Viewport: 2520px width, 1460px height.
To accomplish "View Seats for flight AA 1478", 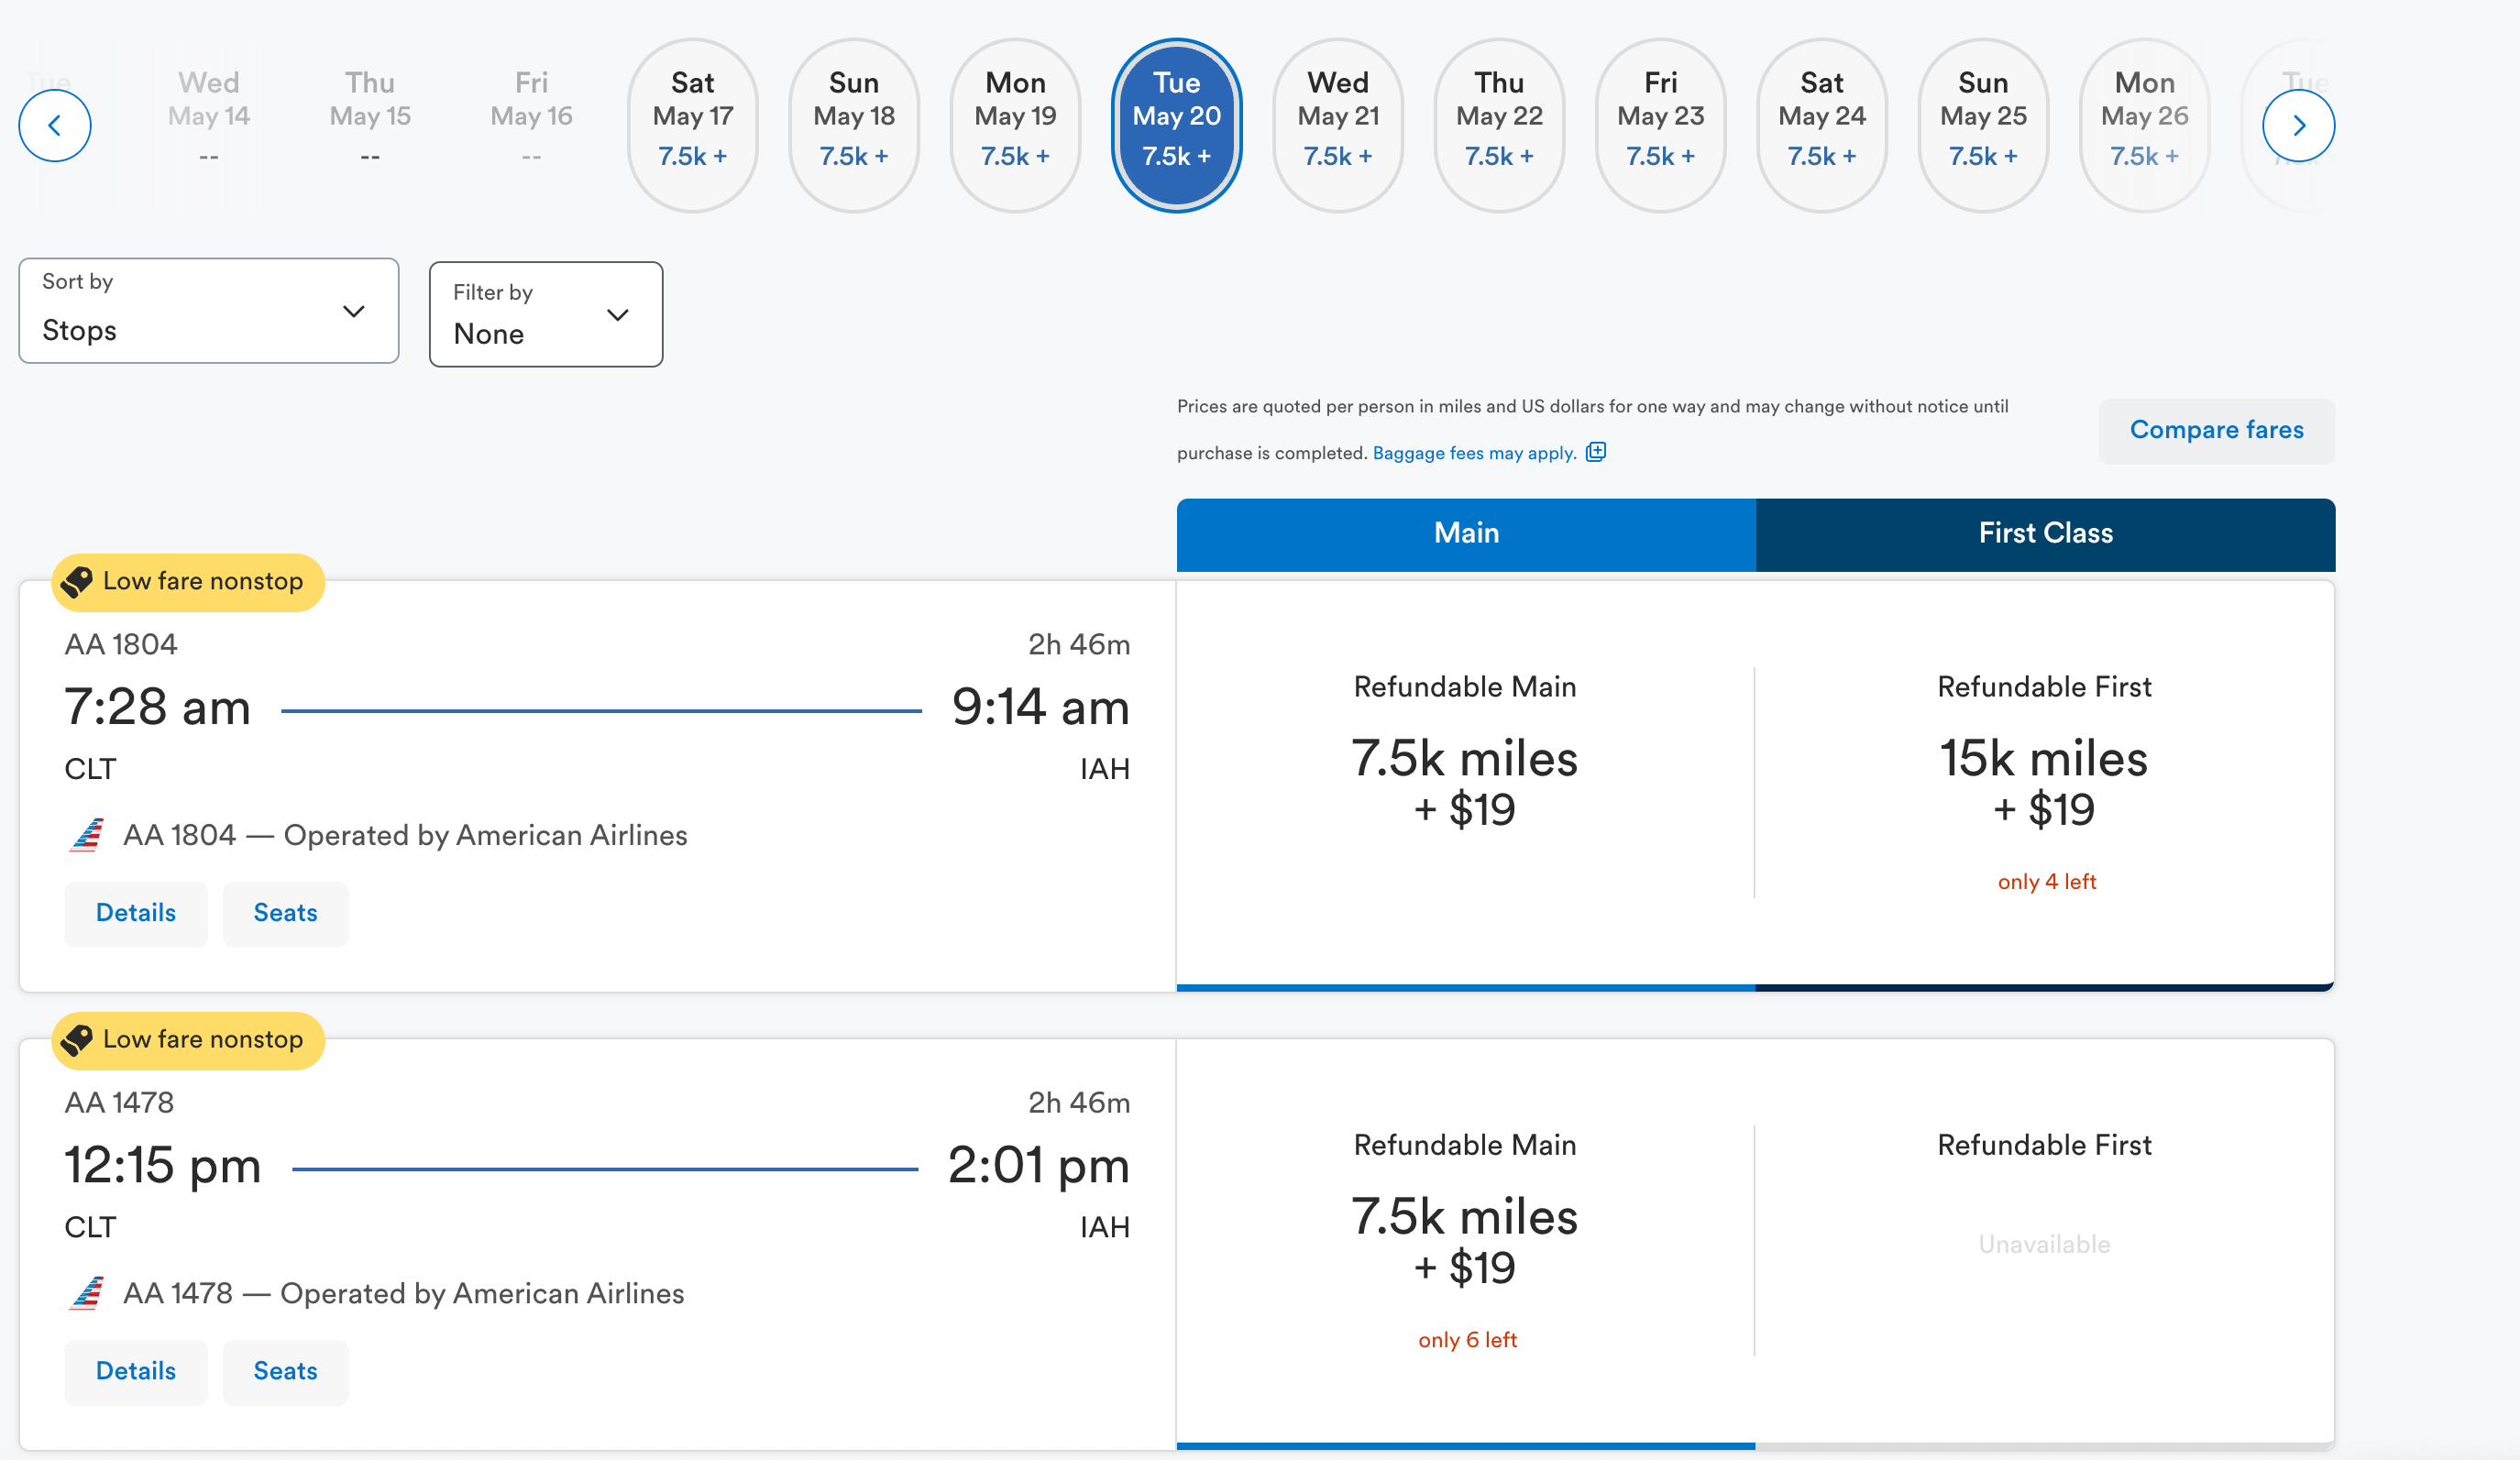I will (x=285, y=1371).
